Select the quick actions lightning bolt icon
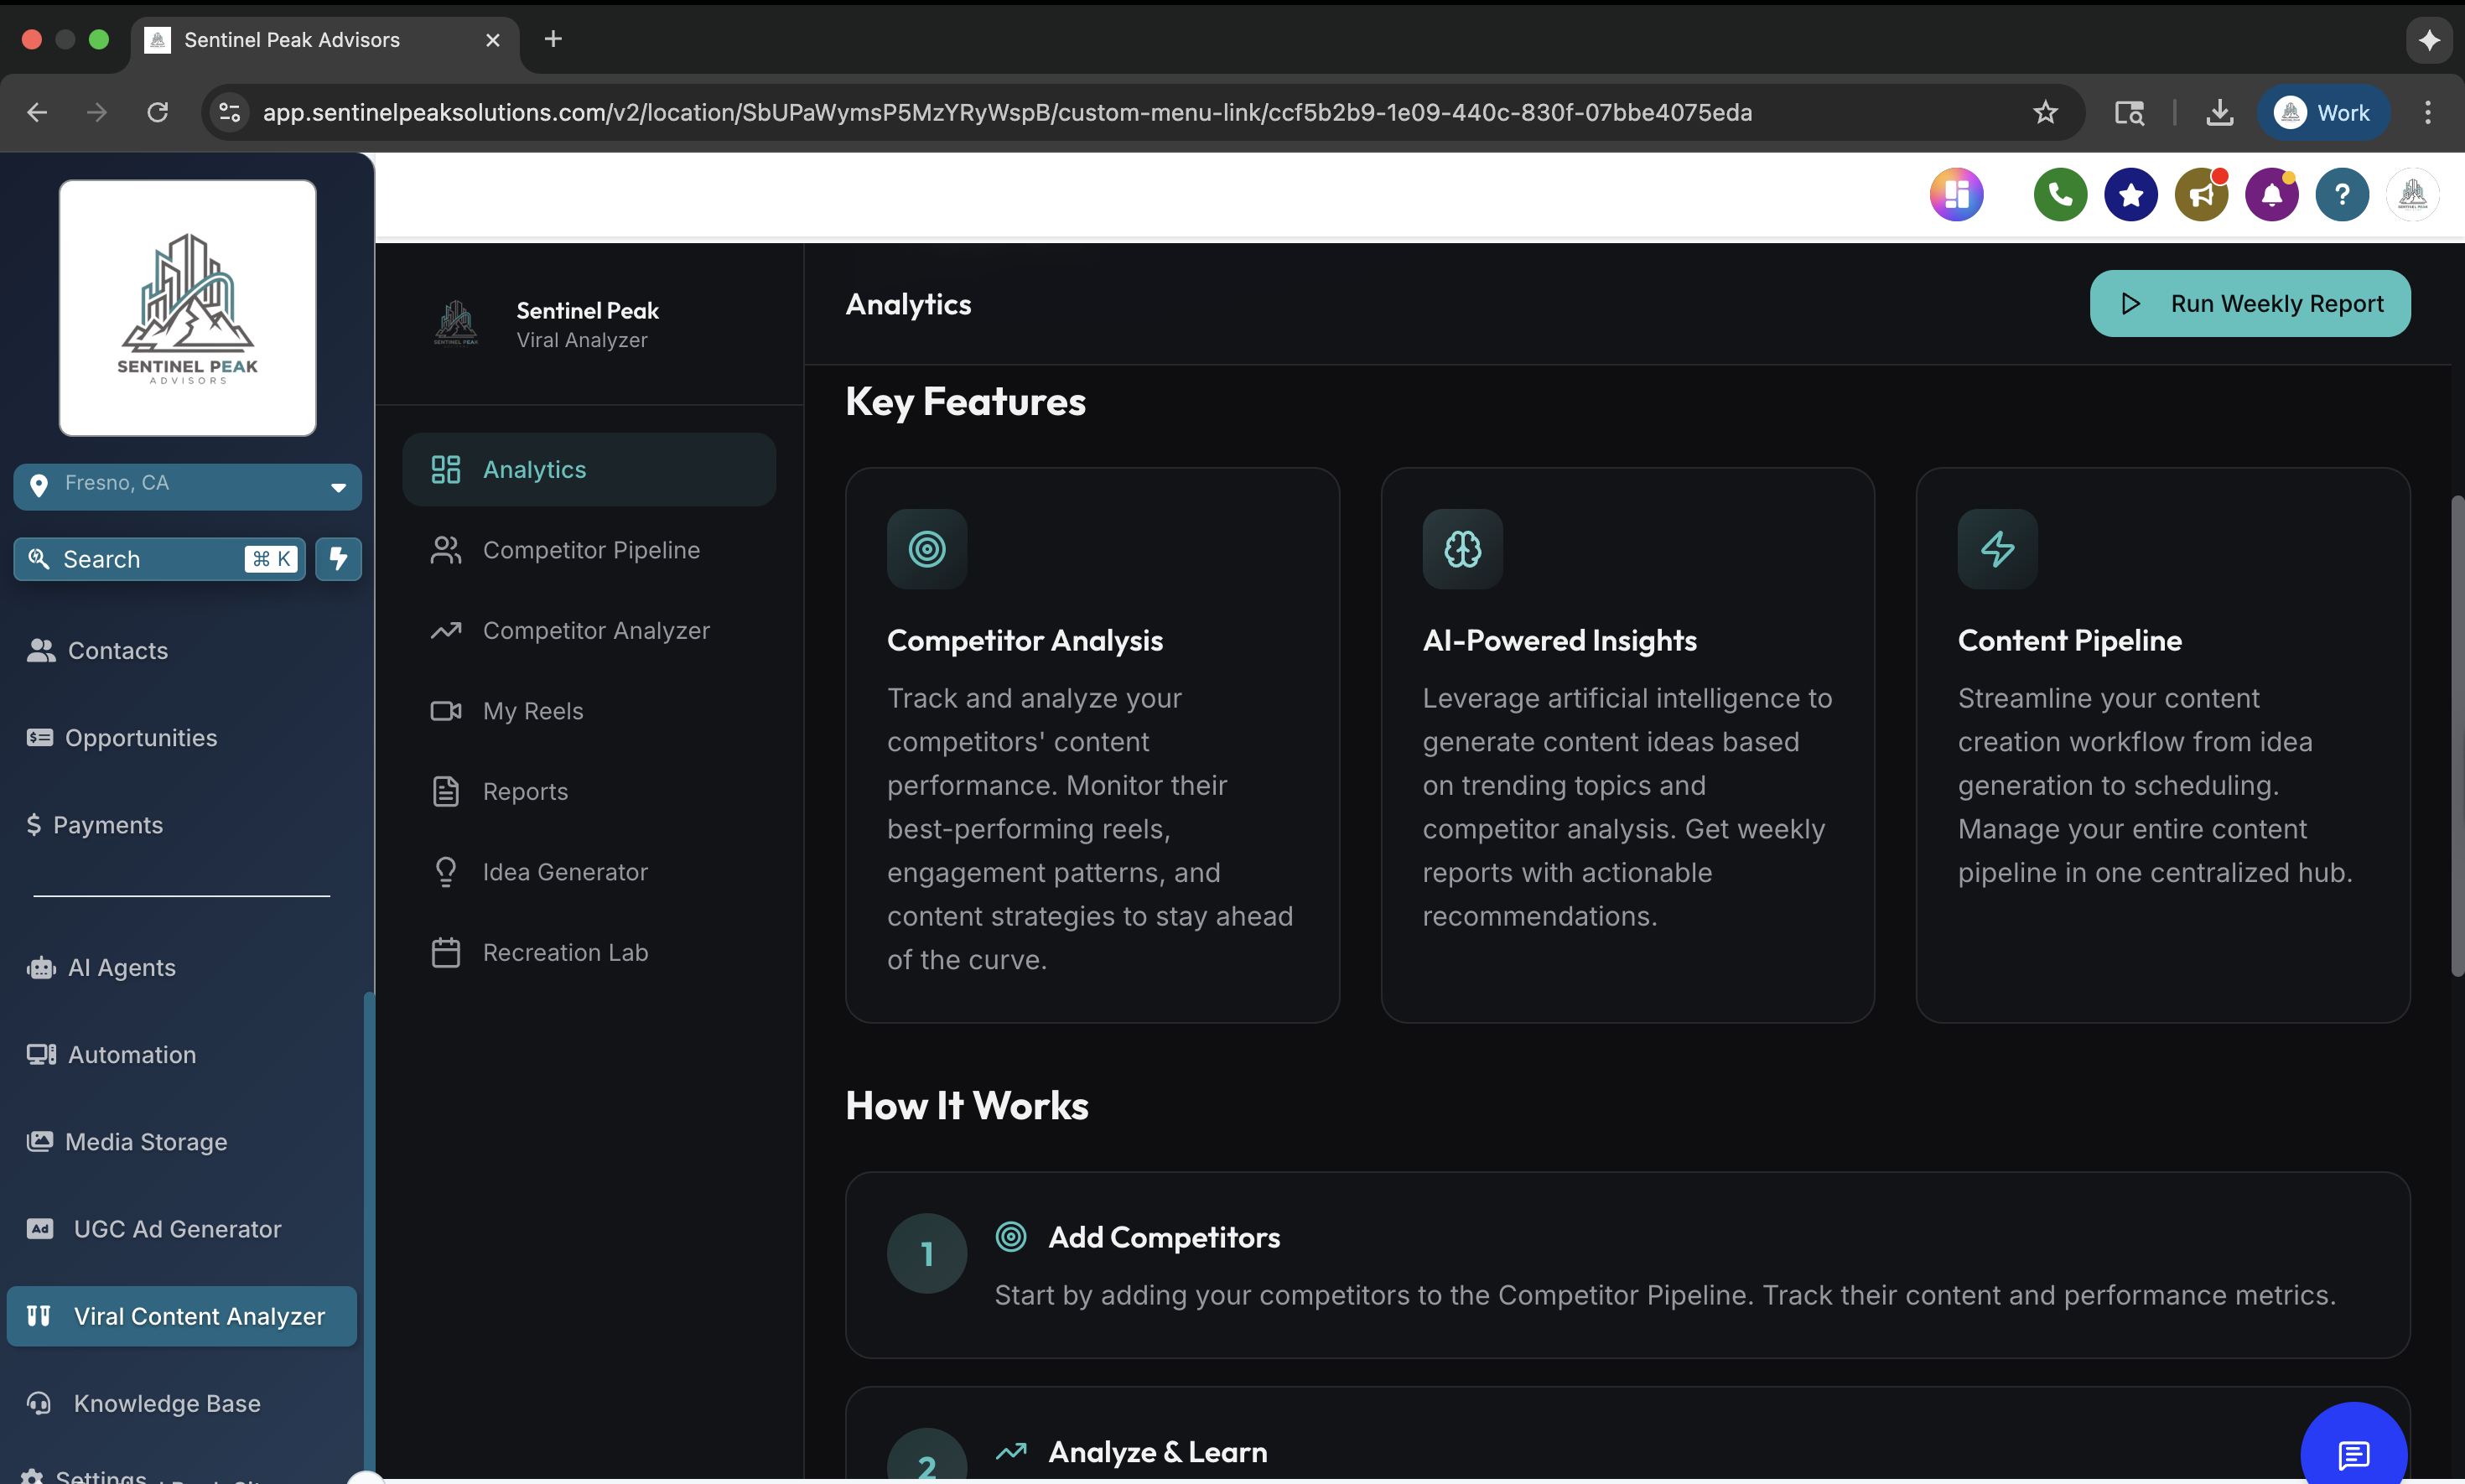The width and height of the screenshot is (2465, 1484). coord(338,558)
